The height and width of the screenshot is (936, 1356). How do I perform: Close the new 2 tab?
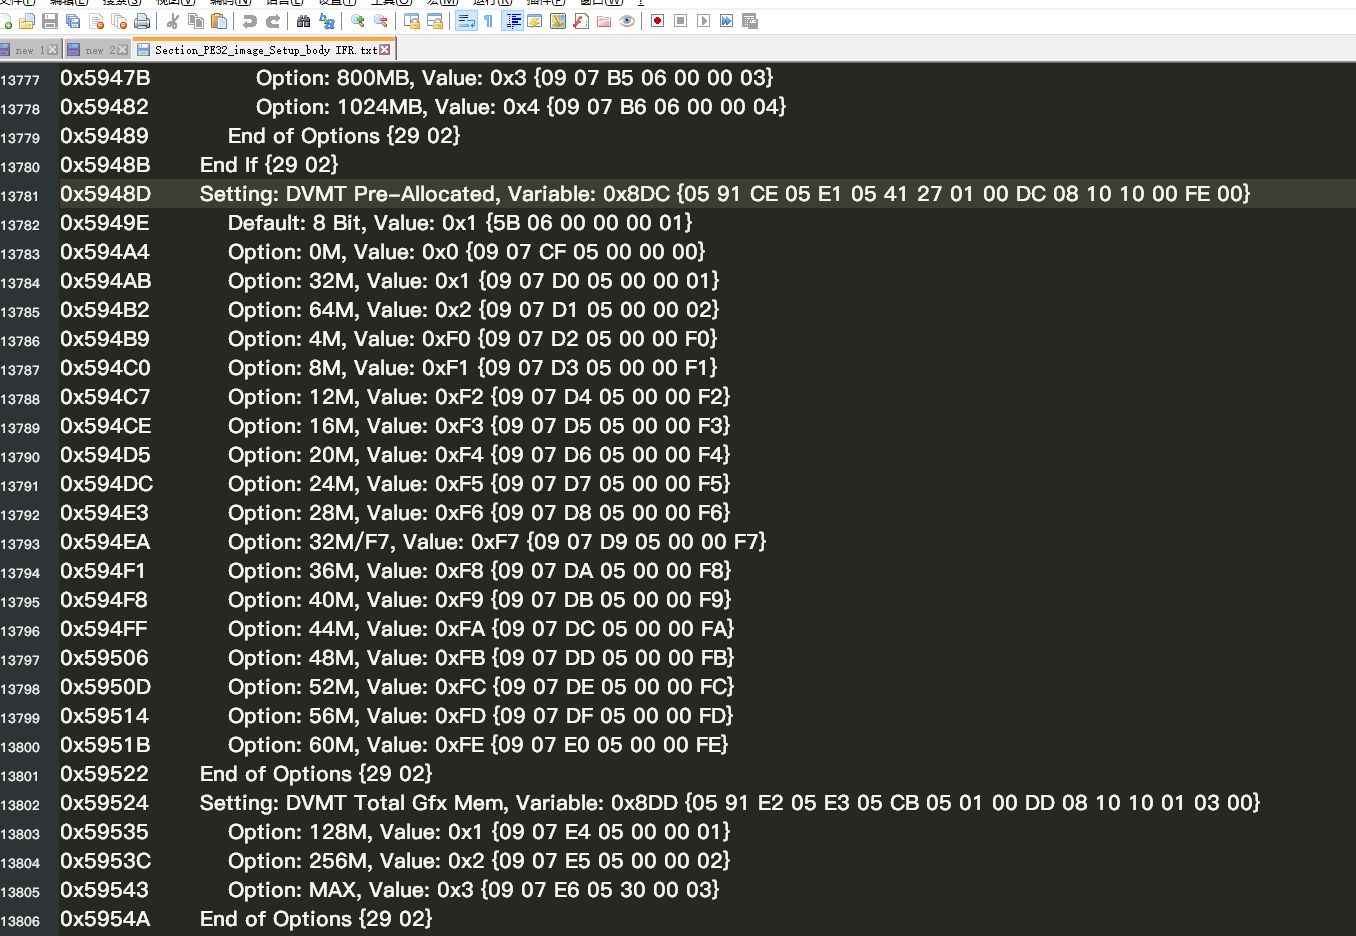(122, 47)
